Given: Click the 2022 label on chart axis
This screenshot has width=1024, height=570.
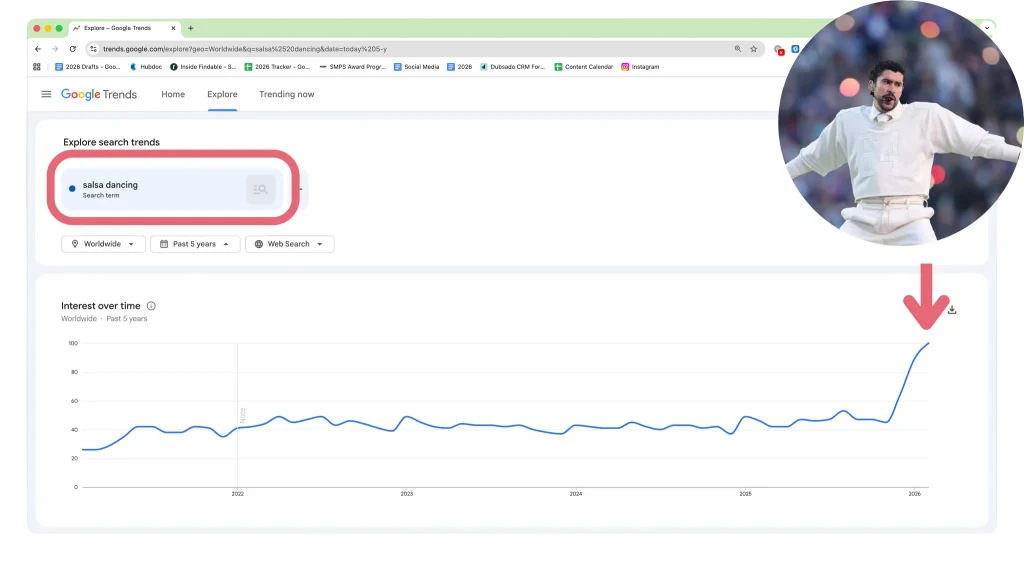Looking at the screenshot, I should 238,494.
